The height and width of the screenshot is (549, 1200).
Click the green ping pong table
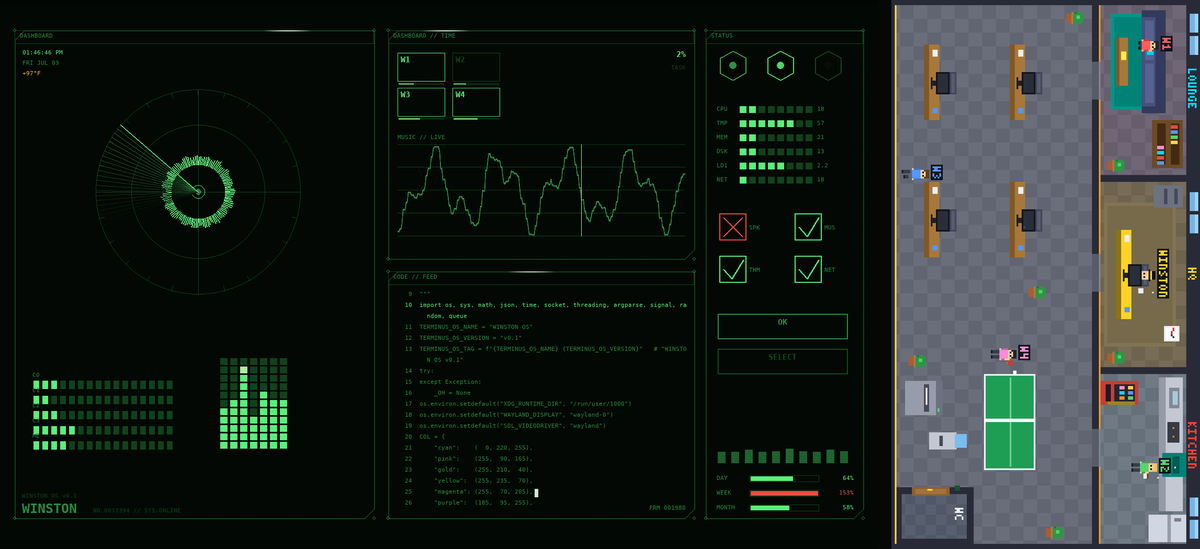pos(1009,421)
